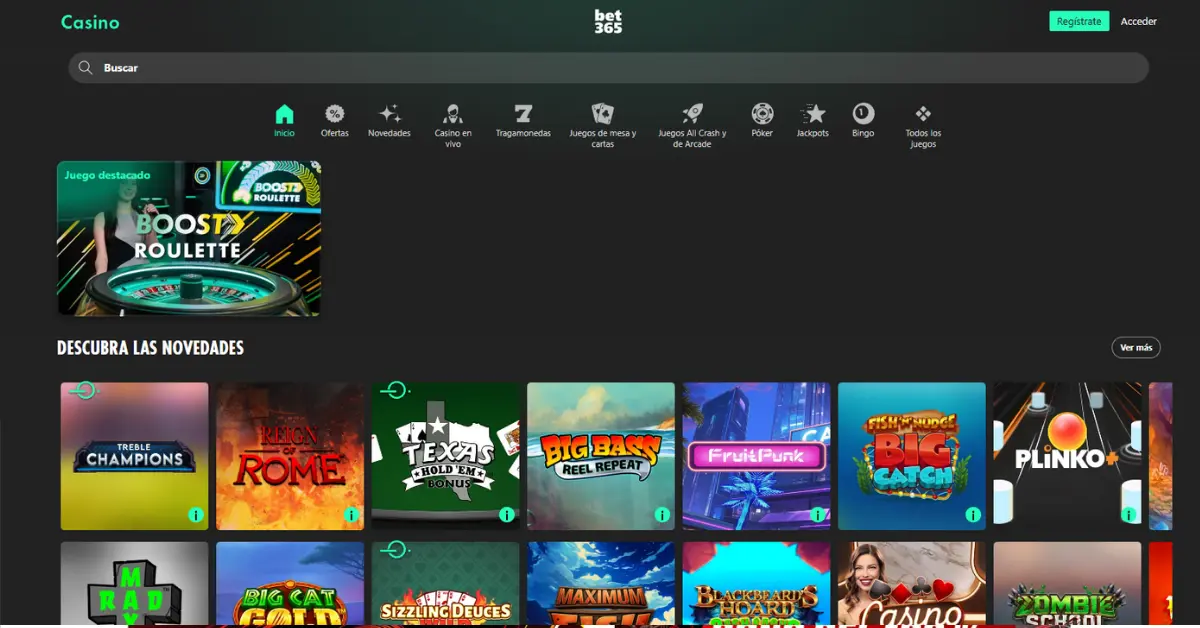Open the Mad Max game tile
The height and width of the screenshot is (628, 1200).
pos(135,585)
